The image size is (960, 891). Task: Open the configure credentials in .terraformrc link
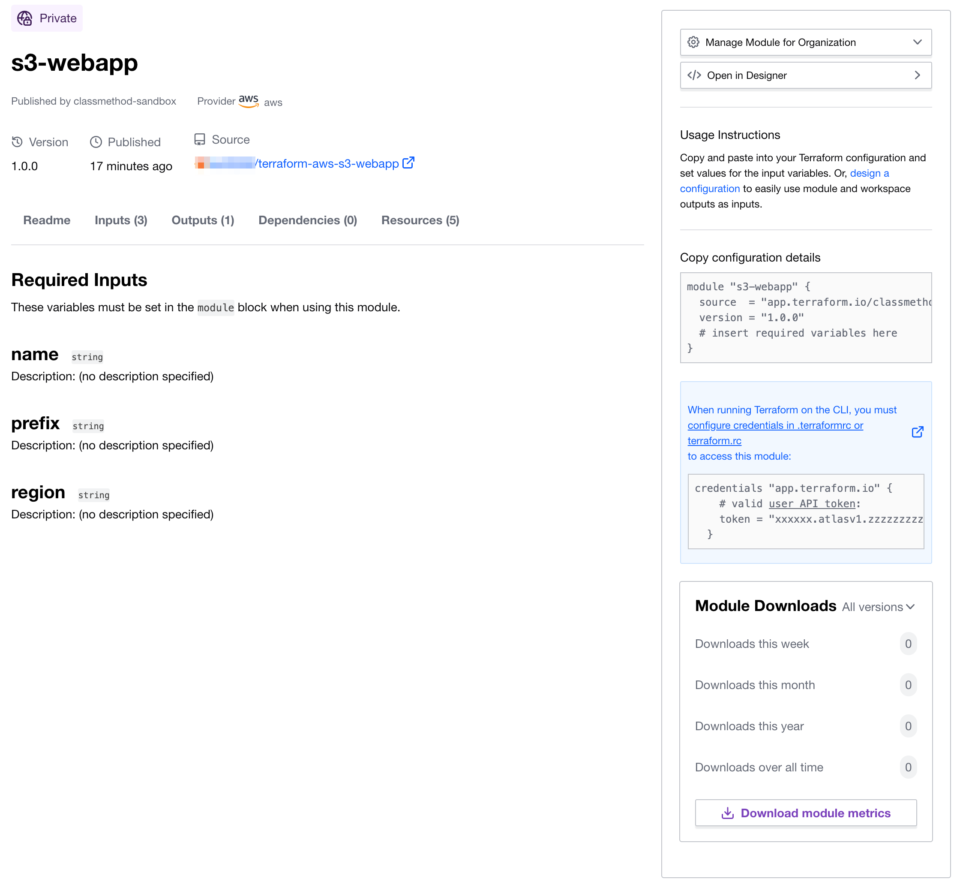pyautogui.click(x=775, y=433)
